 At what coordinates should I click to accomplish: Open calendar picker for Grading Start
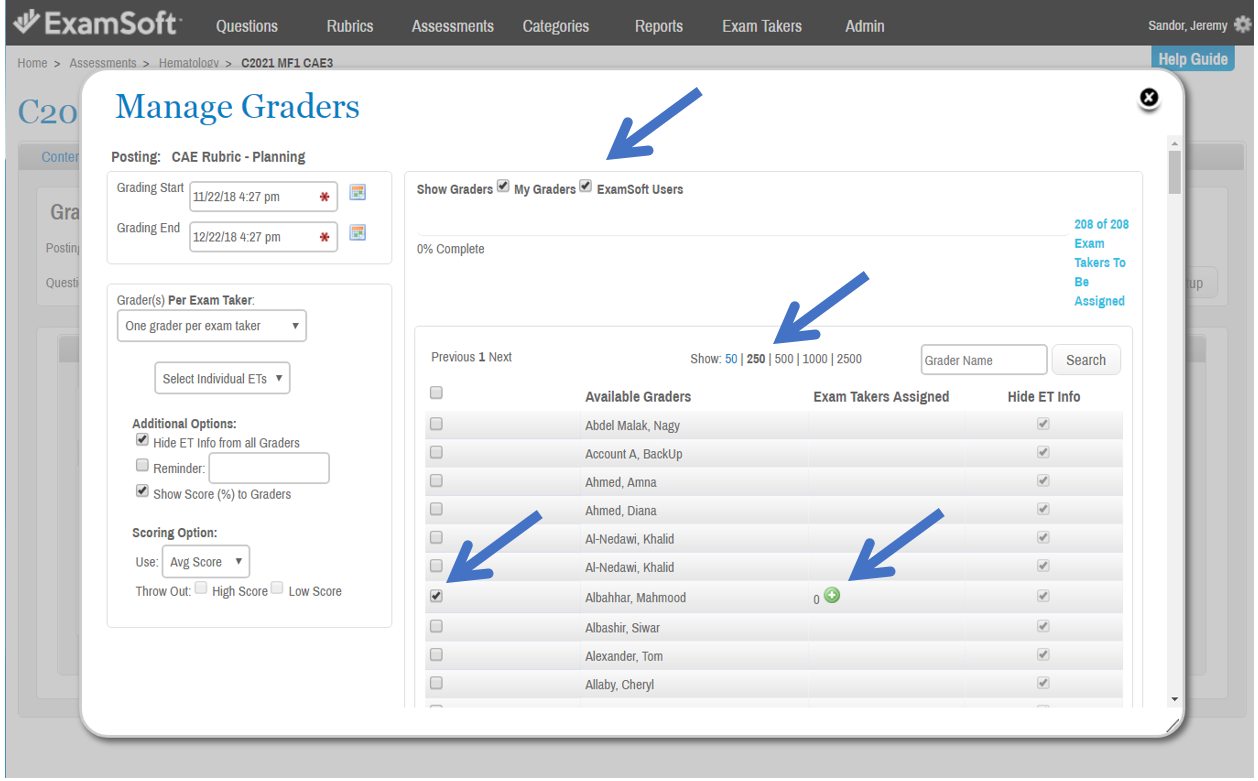pyautogui.click(x=357, y=192)
